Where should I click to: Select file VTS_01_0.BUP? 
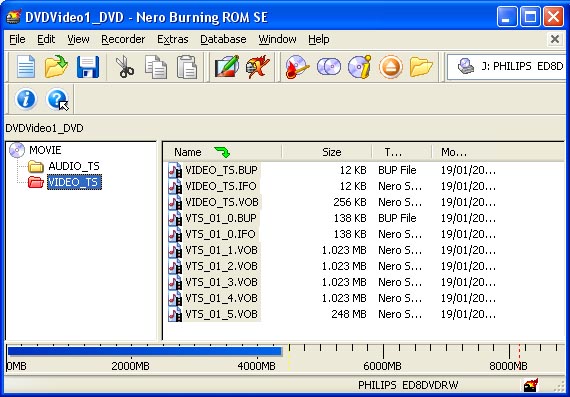(x=221, y=218)
